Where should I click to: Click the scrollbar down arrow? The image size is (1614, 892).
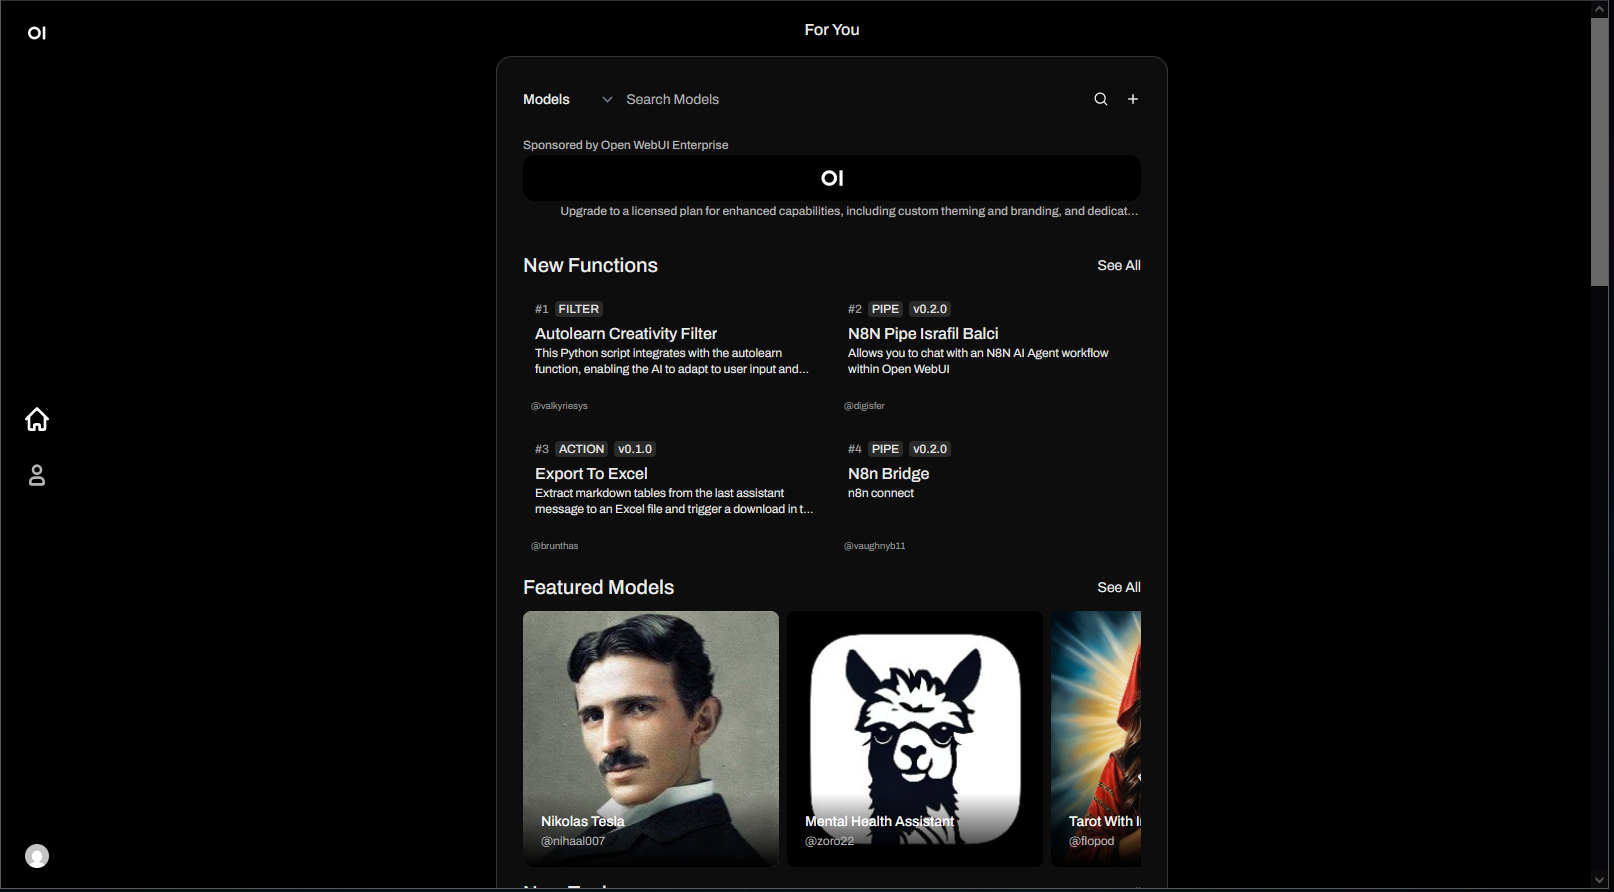click(1599, 880)
